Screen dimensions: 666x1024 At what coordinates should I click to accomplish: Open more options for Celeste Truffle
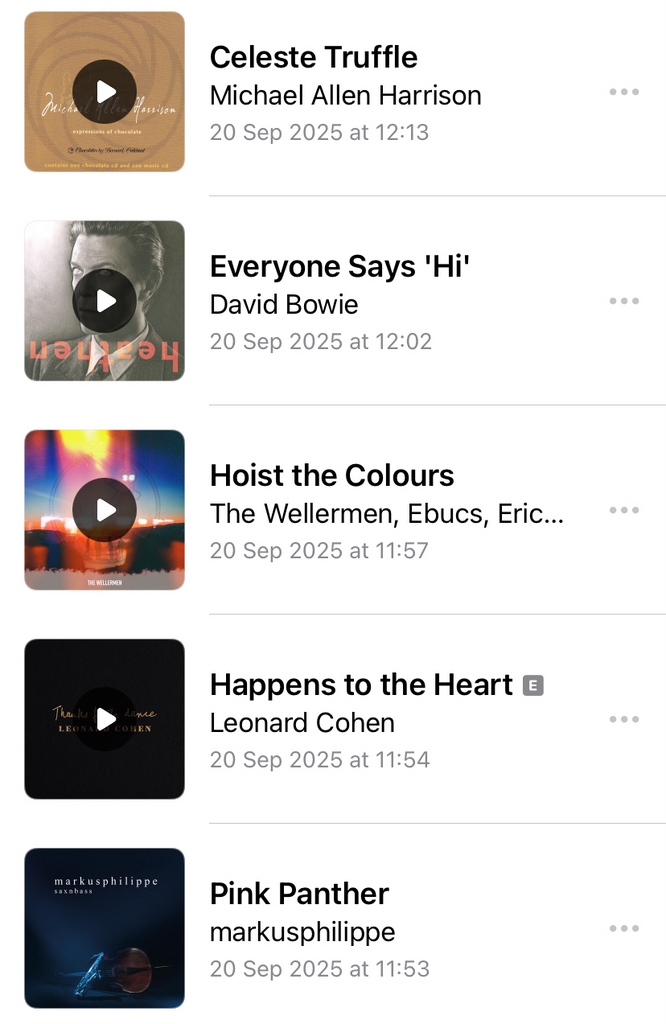coord(624,92)
